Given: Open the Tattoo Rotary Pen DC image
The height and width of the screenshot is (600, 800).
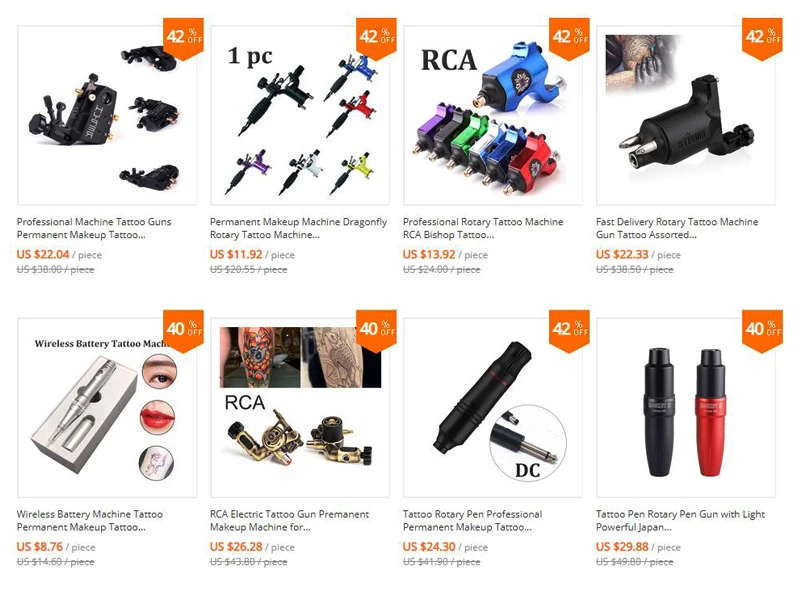Looking at the screenshot, I should tap(493, 408).
